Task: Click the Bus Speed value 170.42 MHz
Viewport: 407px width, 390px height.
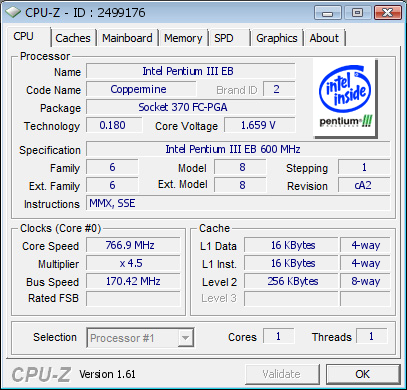Action: 133,281
